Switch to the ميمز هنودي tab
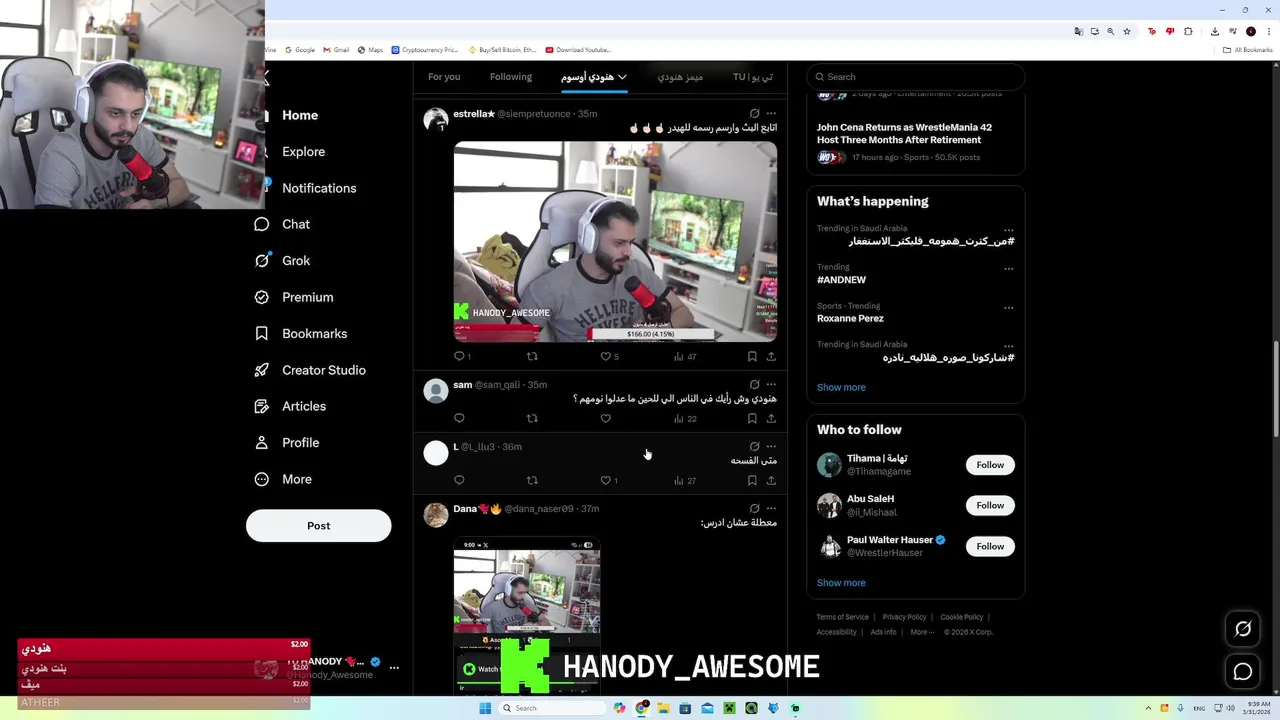This screenshot has width=1280, height=720. 680,77
